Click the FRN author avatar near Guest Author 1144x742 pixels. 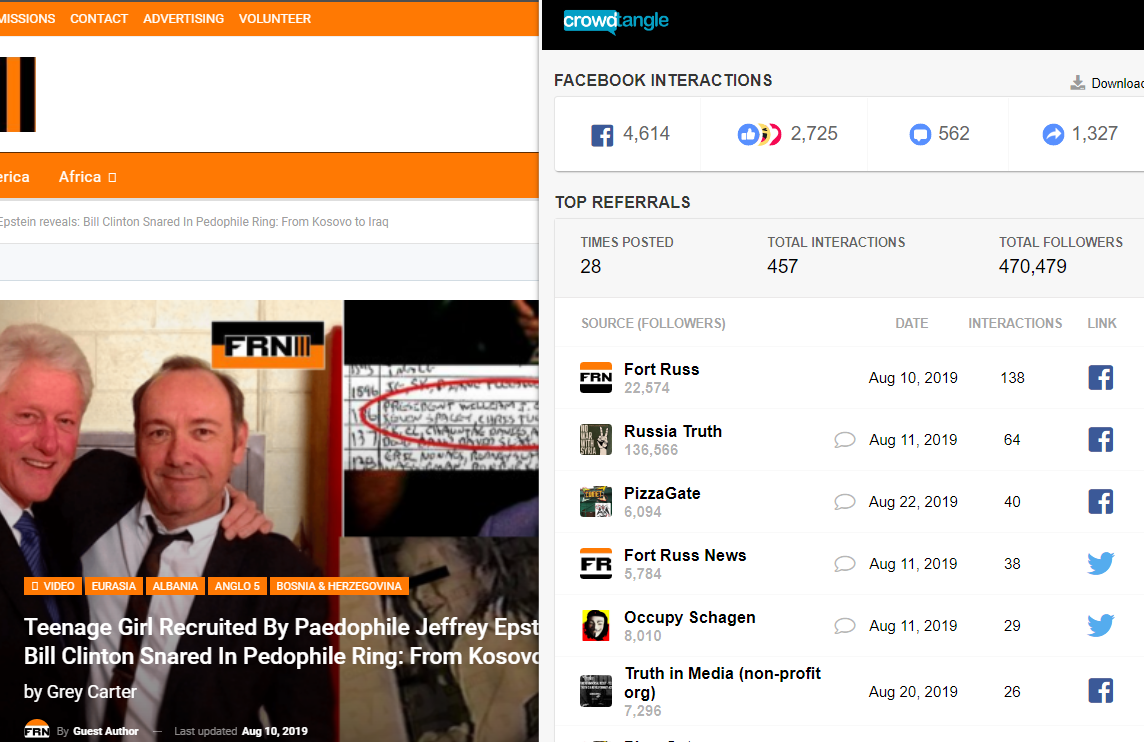tap(36, 730)
